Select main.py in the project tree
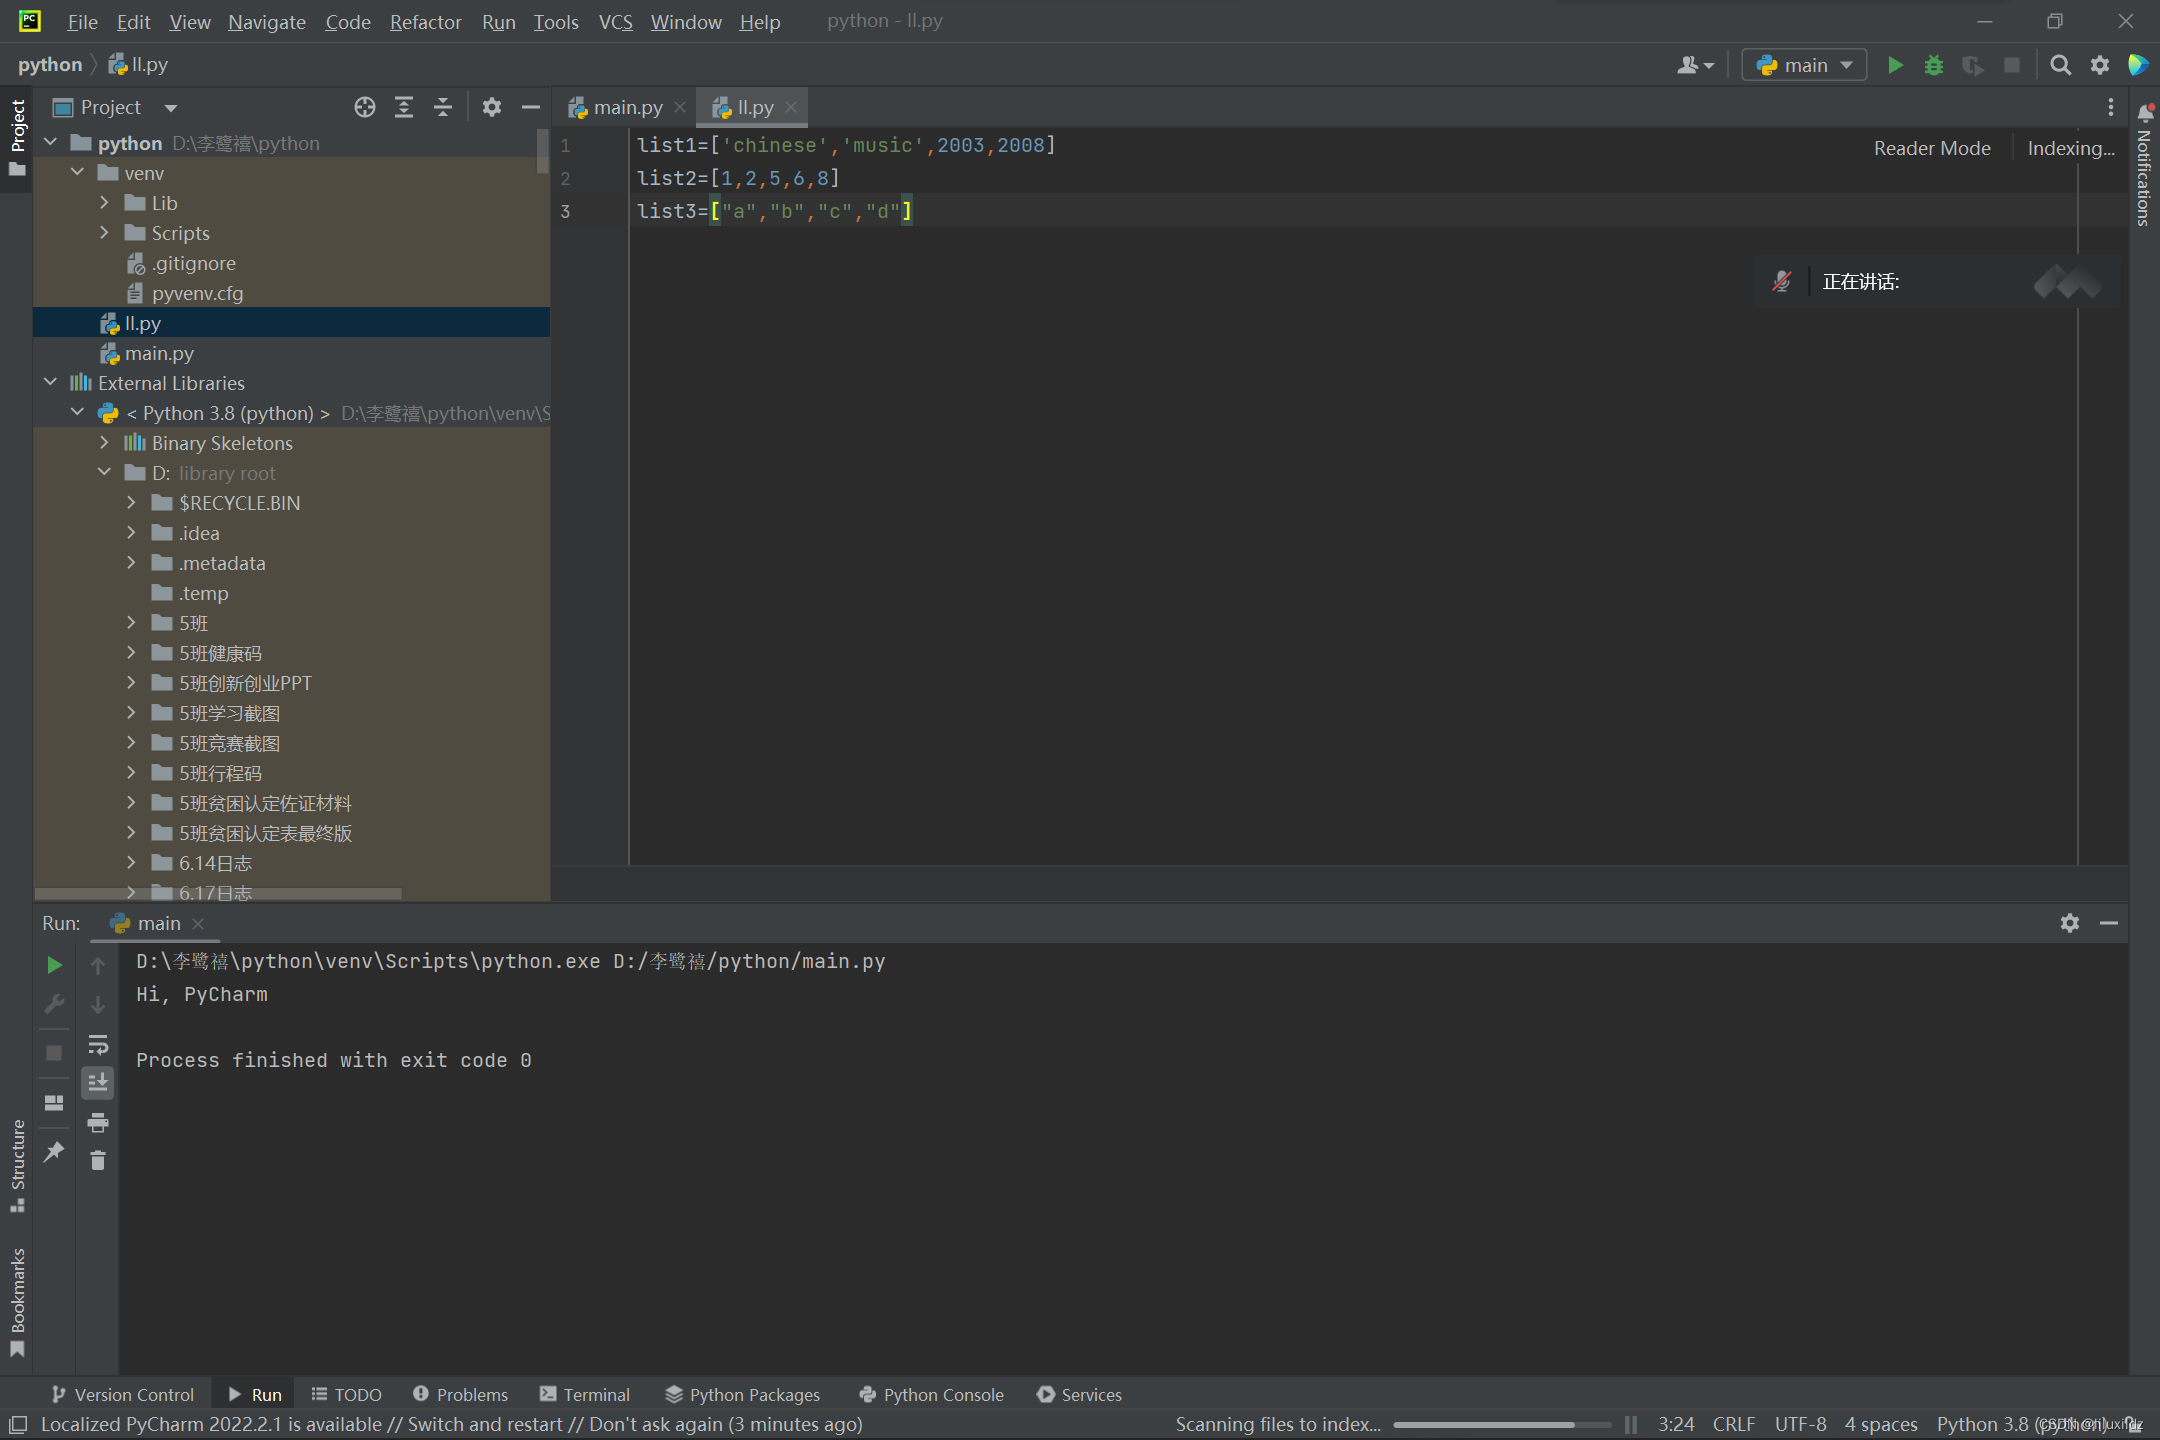Screen dimensions: 2160x1440 pyautogui.click(x=159, y=353)
